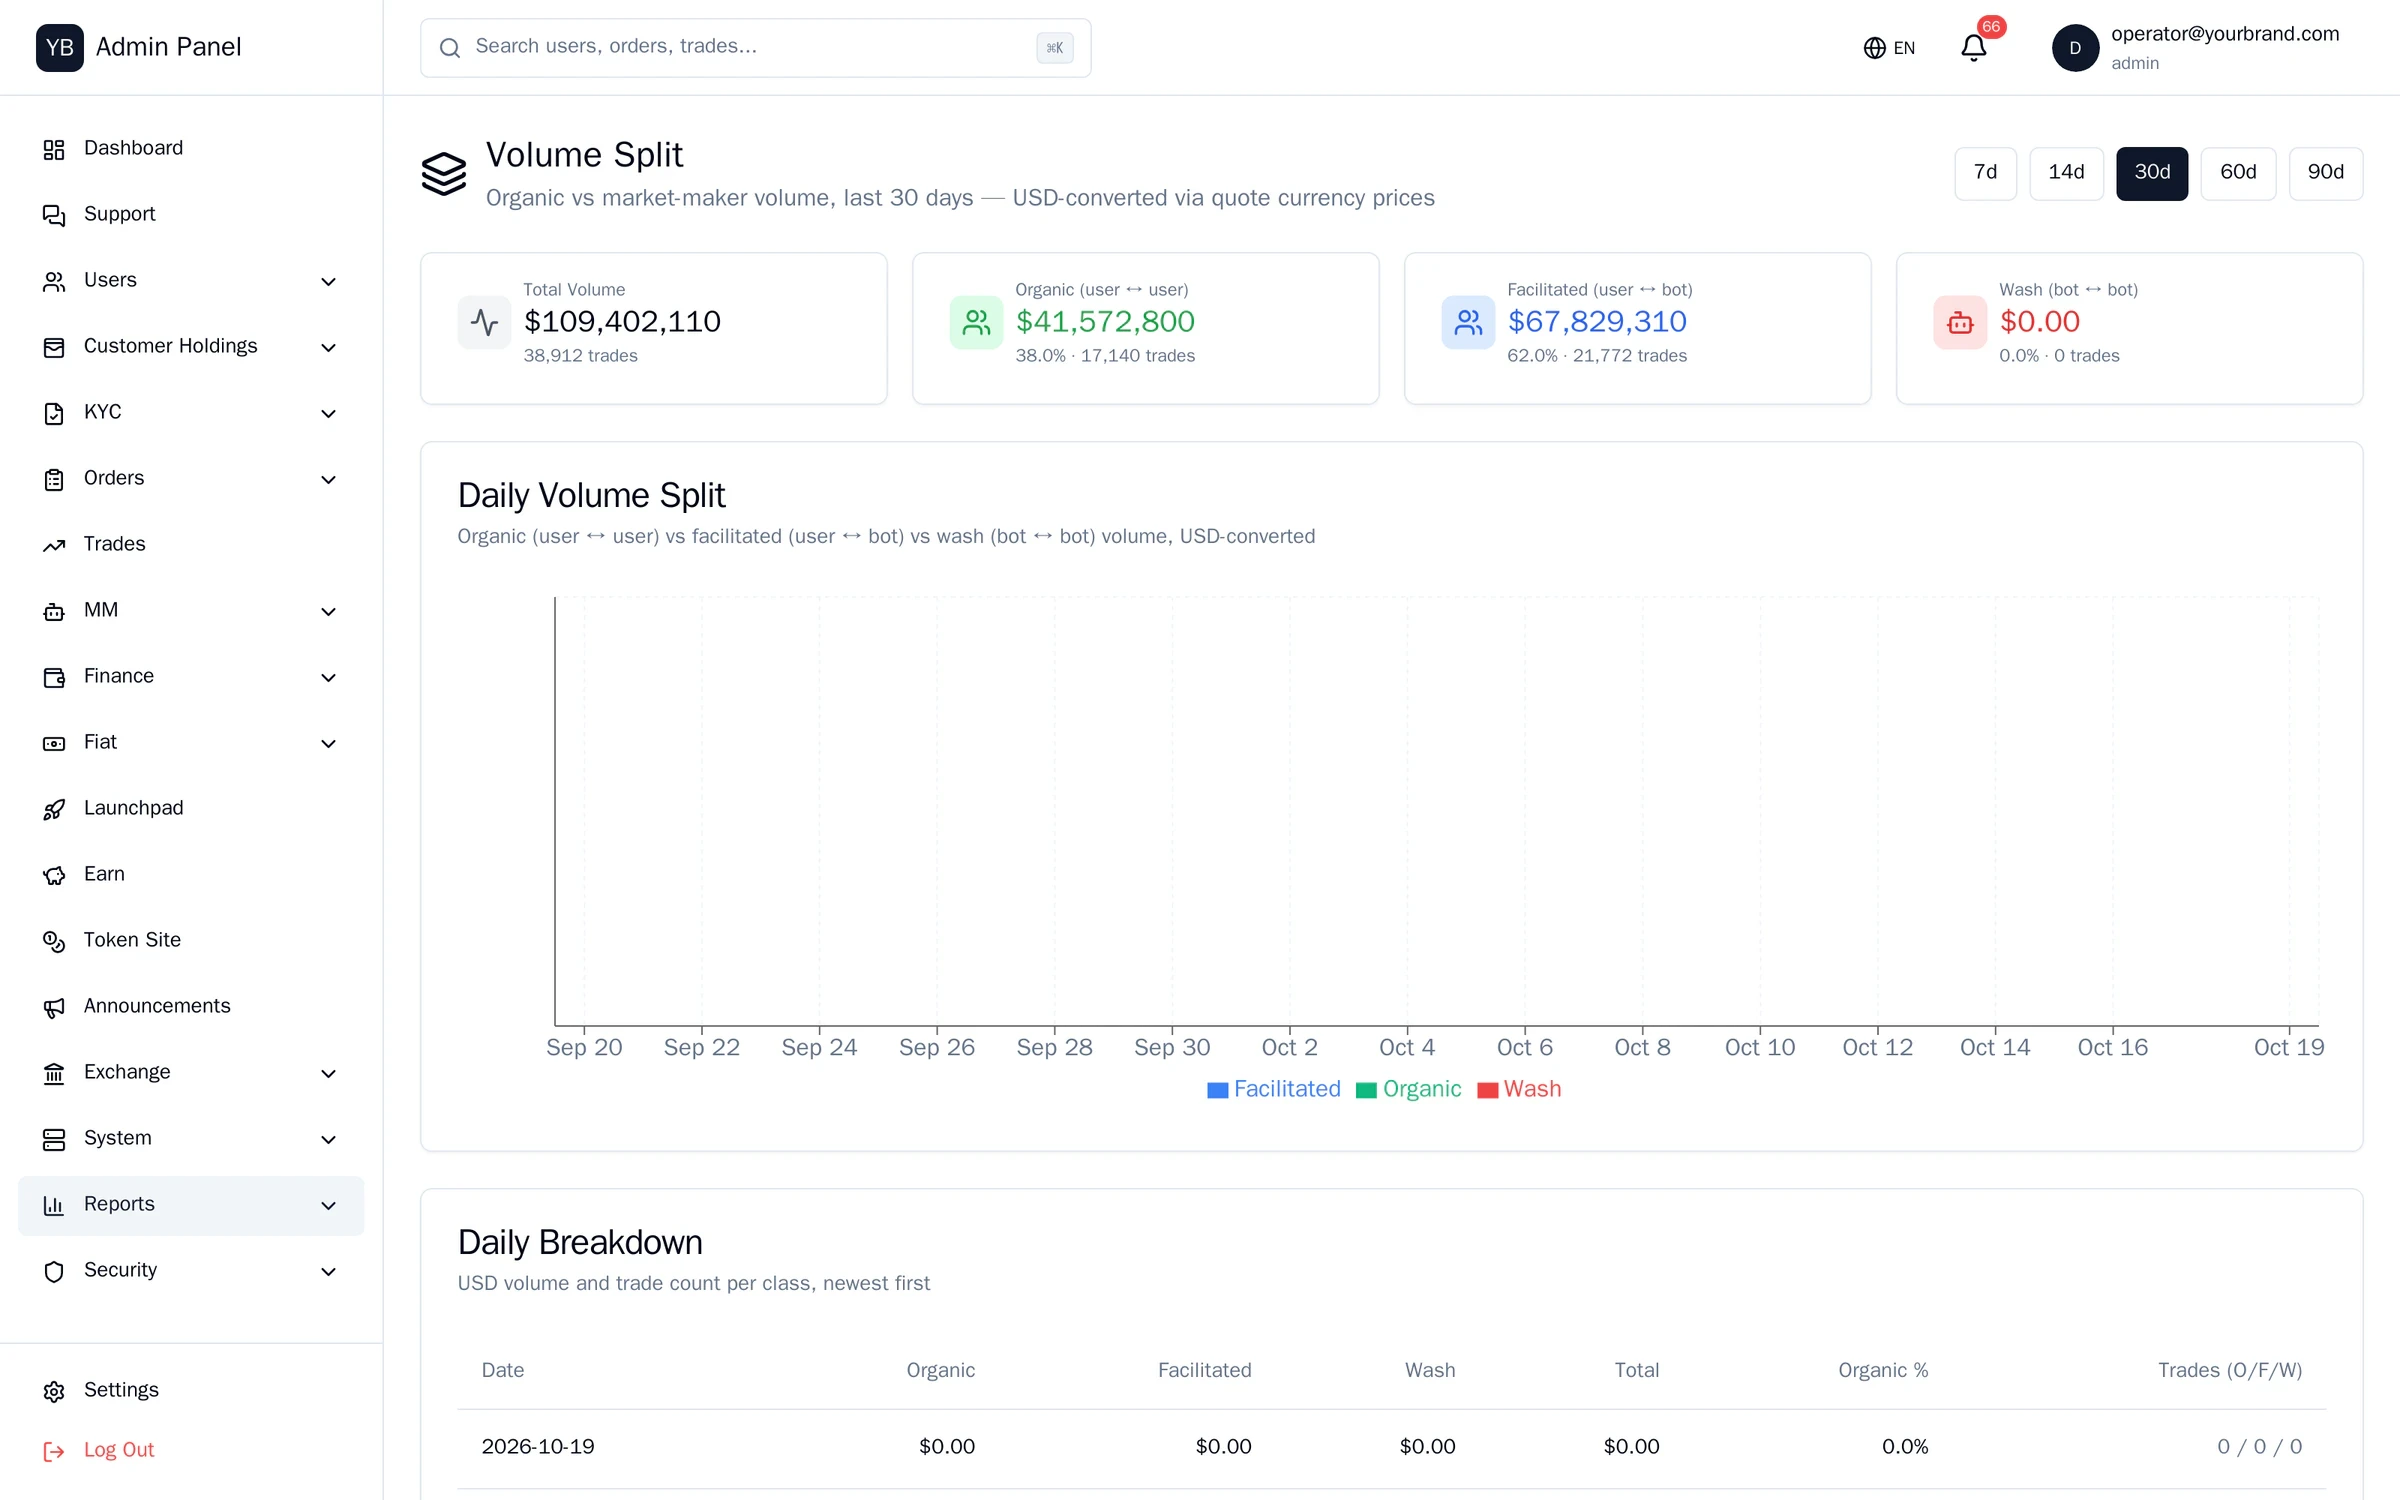Toggle Organic series in chart legend

tap(1409, 1089)
